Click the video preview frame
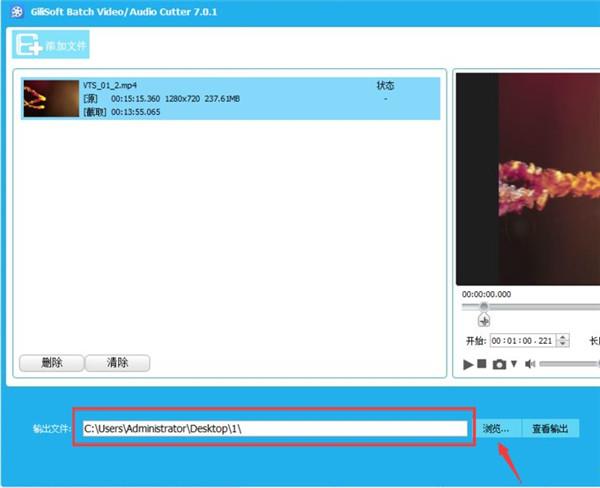 point(528,179)
